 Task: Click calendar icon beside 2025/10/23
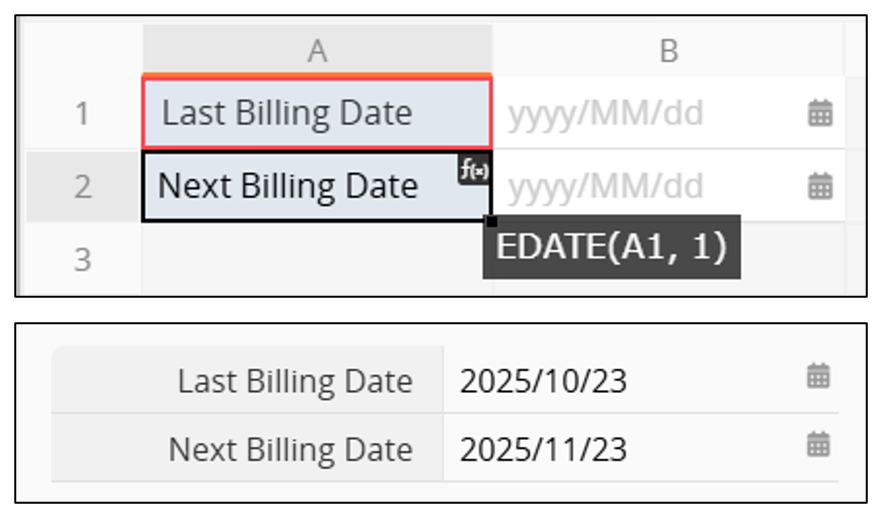(818, 376)
